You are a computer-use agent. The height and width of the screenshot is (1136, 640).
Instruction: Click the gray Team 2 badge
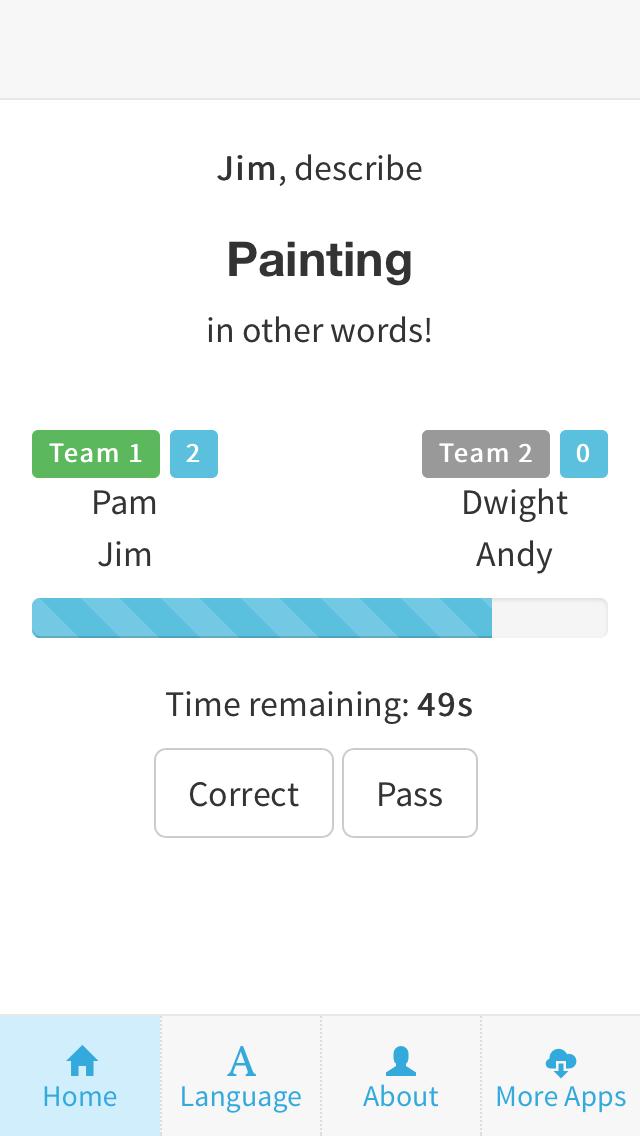(x=486, y=453)
